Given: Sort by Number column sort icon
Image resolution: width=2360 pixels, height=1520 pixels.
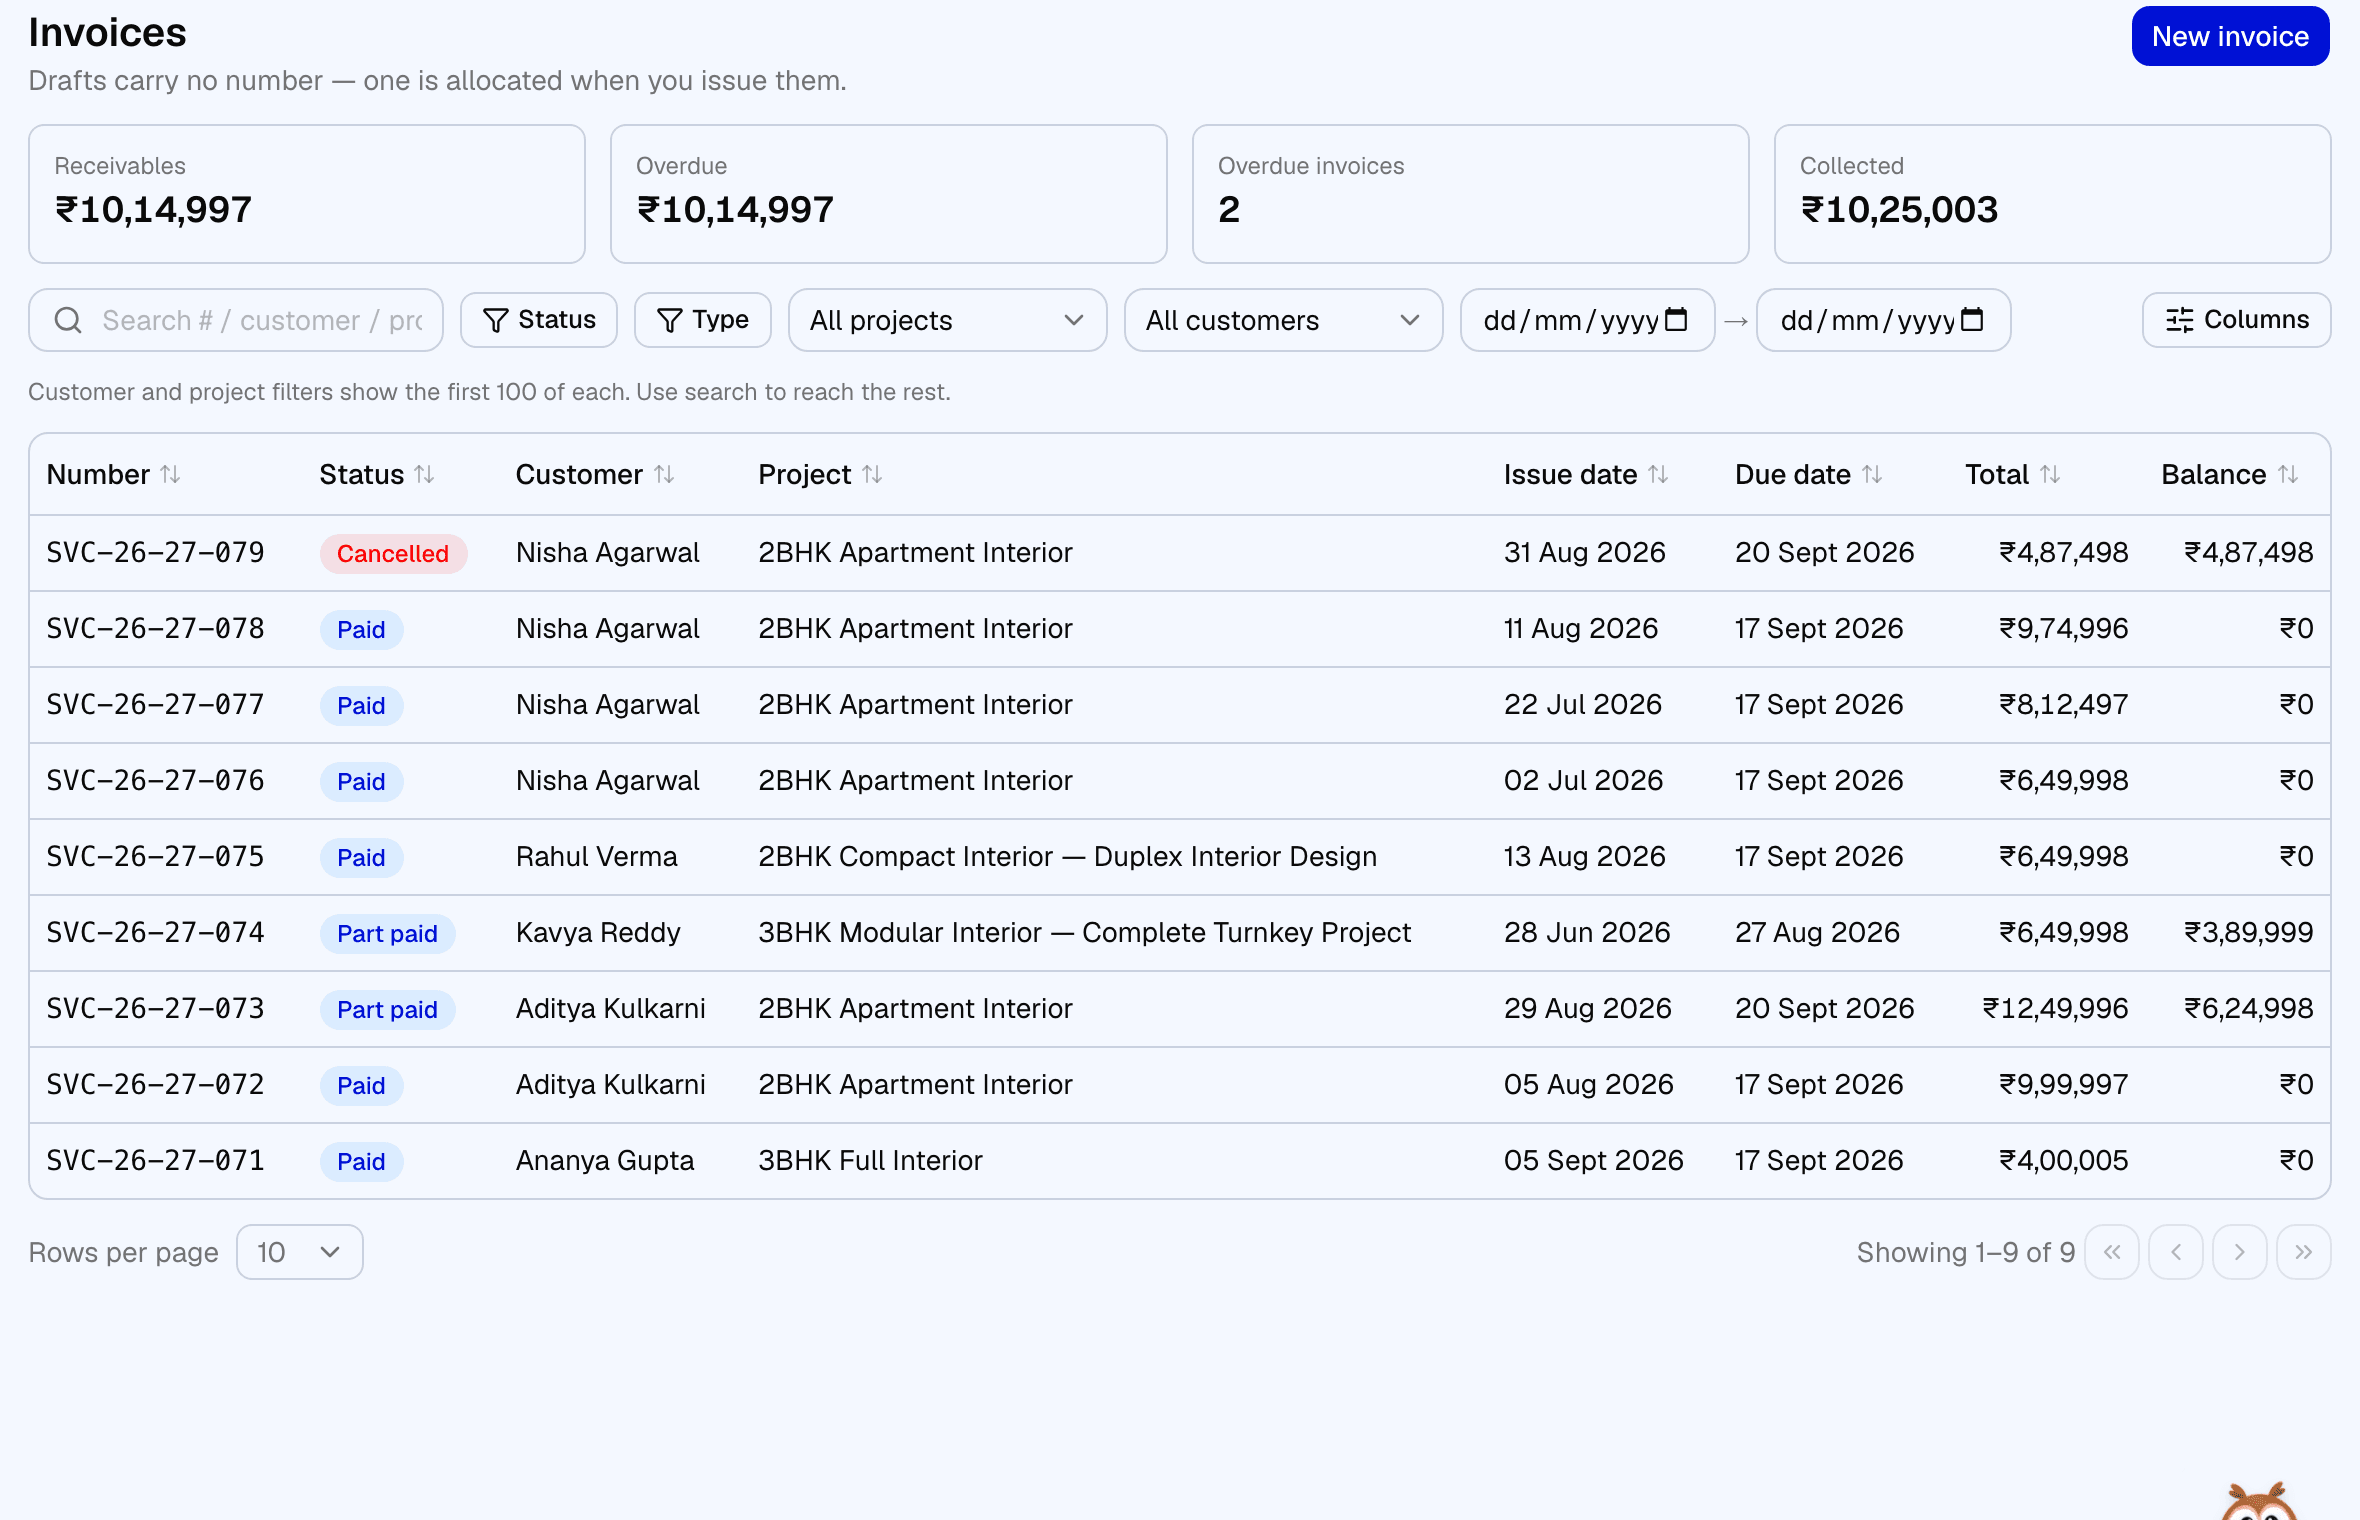Looking at the screenshot, I should tap(171, 474).
